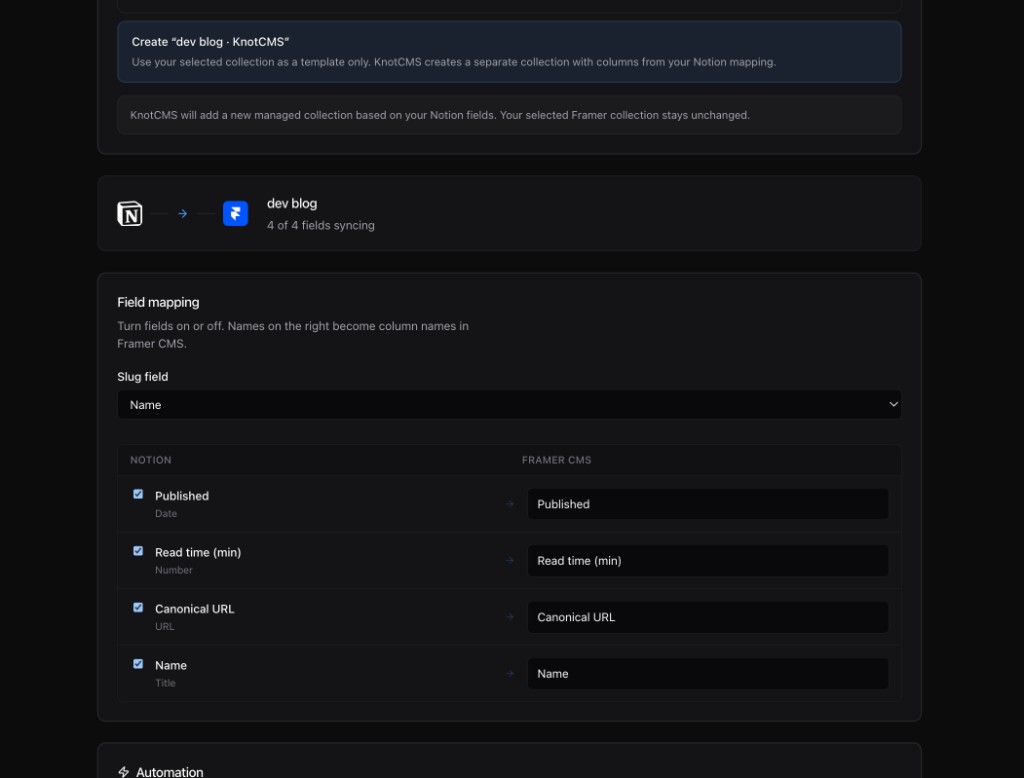The image size is (1024, 778).
Task: Click the NOTION column header
Action: (x=151, y=460)
